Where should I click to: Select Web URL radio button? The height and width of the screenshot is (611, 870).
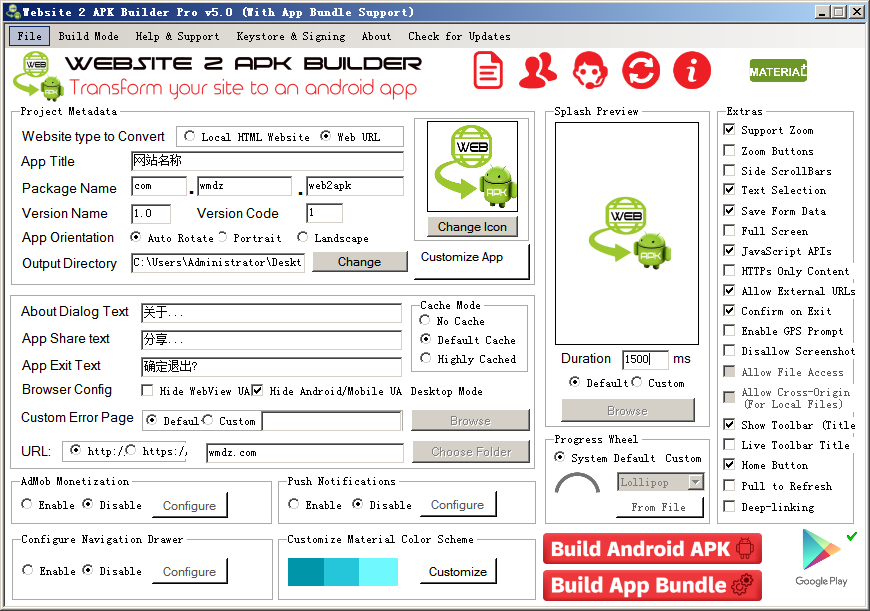(326, 136)
